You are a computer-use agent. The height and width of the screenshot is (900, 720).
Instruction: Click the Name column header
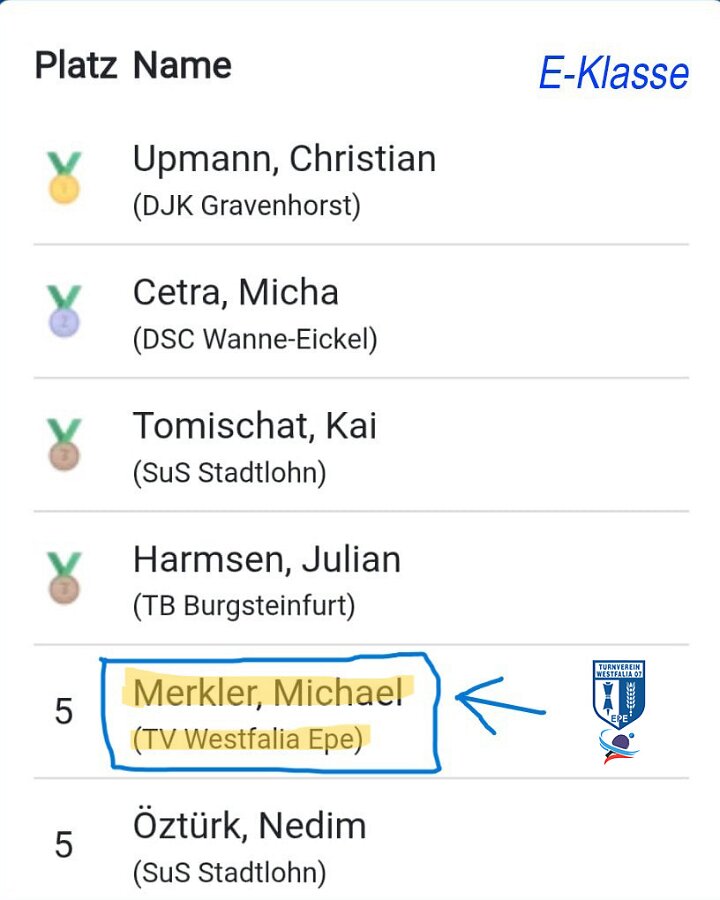[x=182, y=65]
